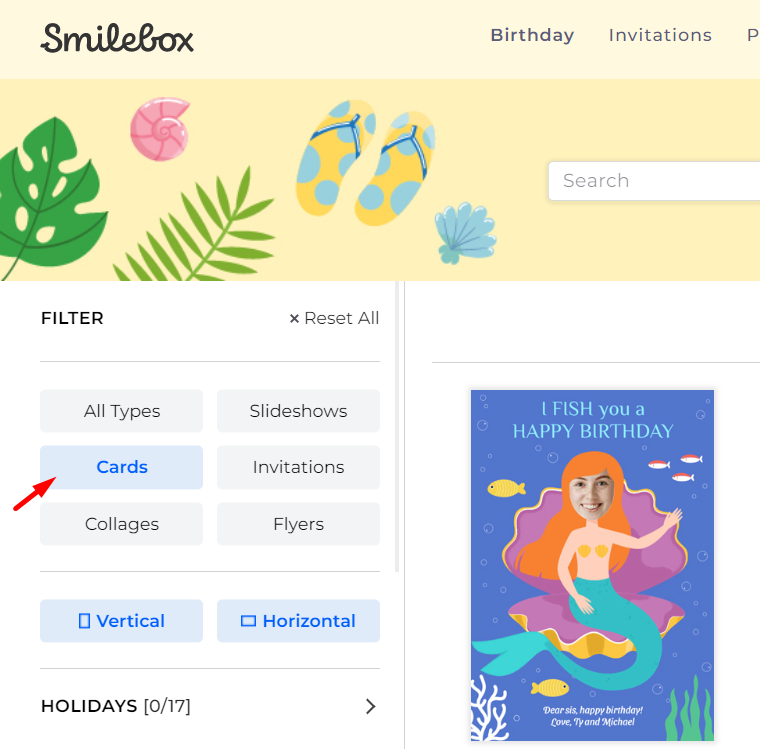Choose the Collages filter button
The width and height of the screenshot is (760, 749).
coord(122,524)
